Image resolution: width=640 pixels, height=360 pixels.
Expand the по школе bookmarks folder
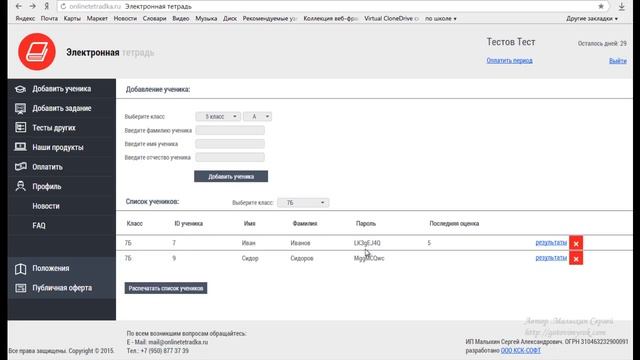[441, 19]
